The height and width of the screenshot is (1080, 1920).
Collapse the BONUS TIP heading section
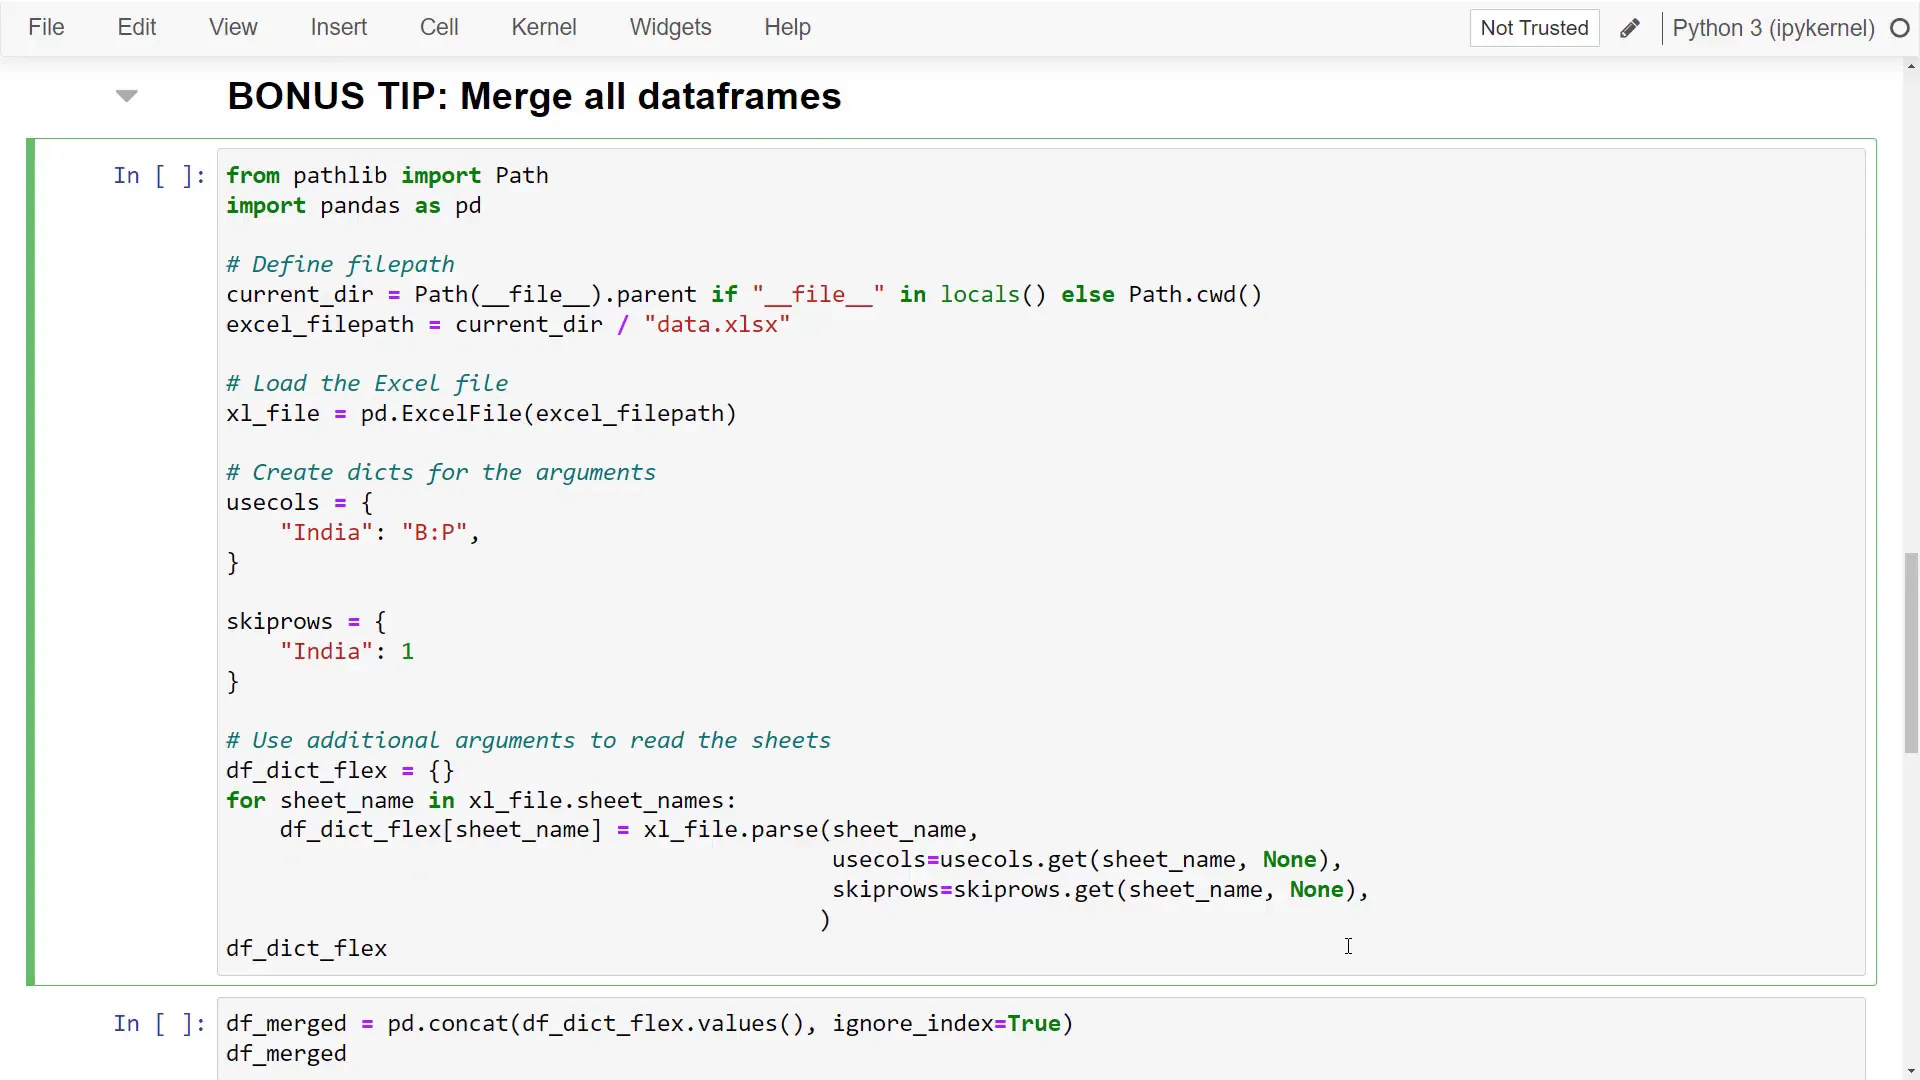(126, 95)
